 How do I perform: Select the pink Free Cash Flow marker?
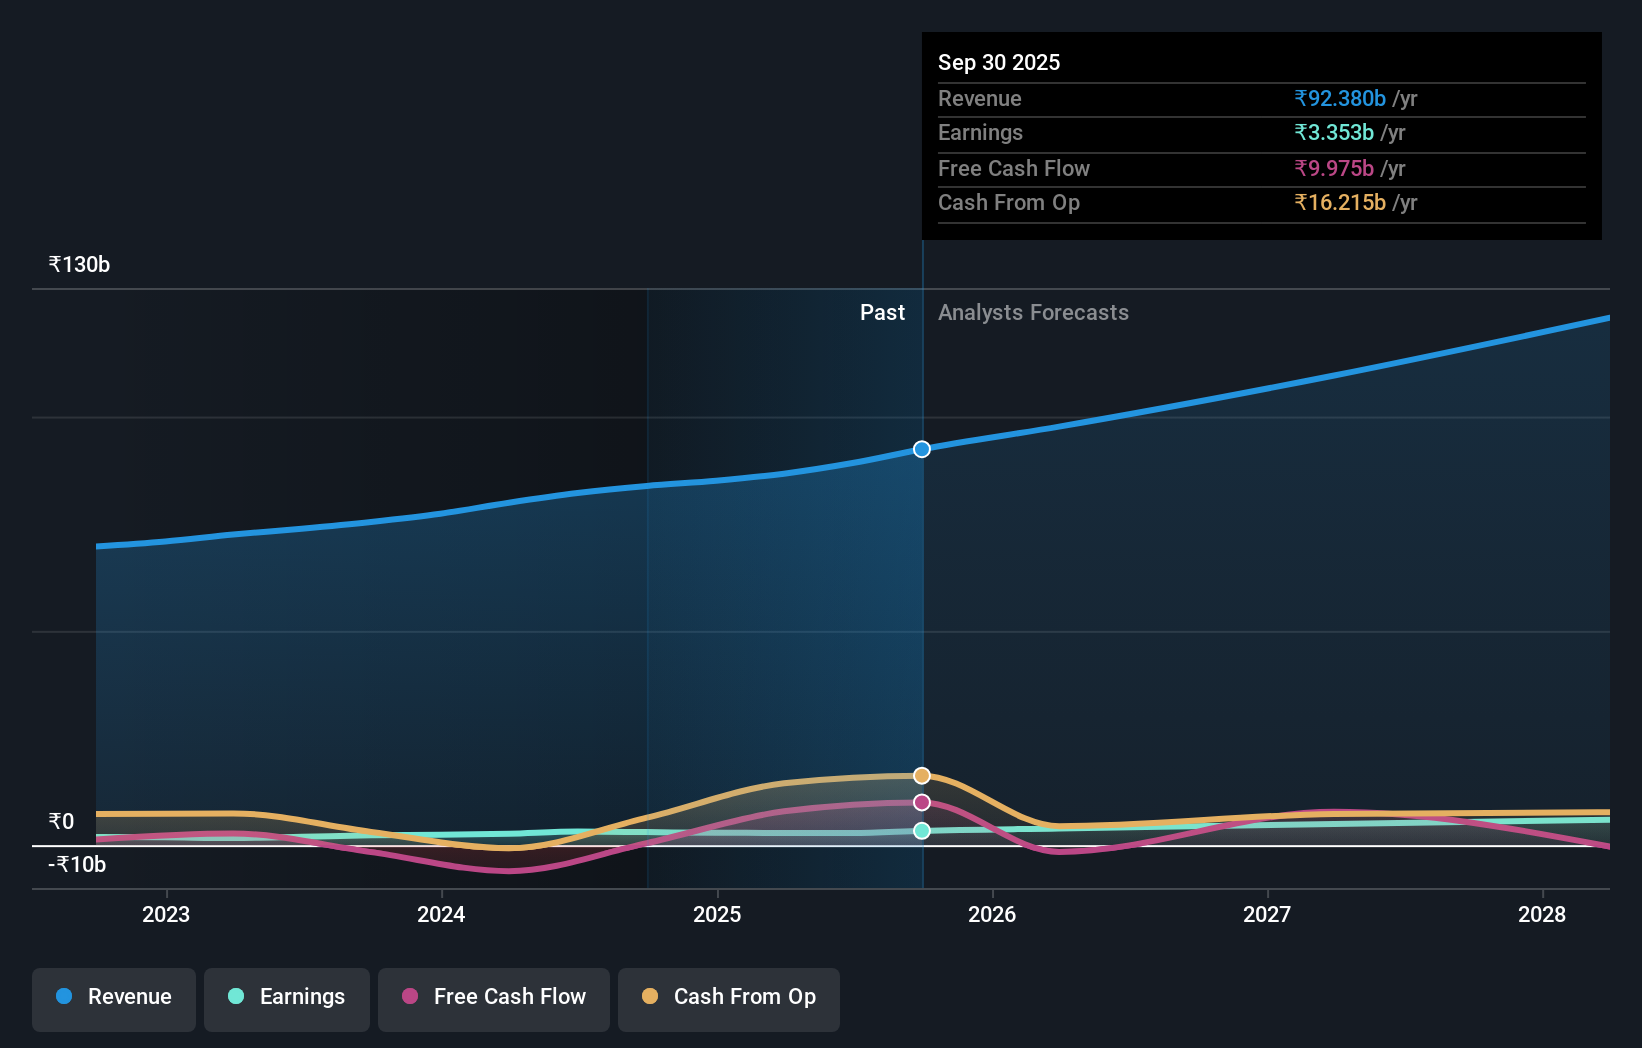pyautogui.click(x=921, y=802)
